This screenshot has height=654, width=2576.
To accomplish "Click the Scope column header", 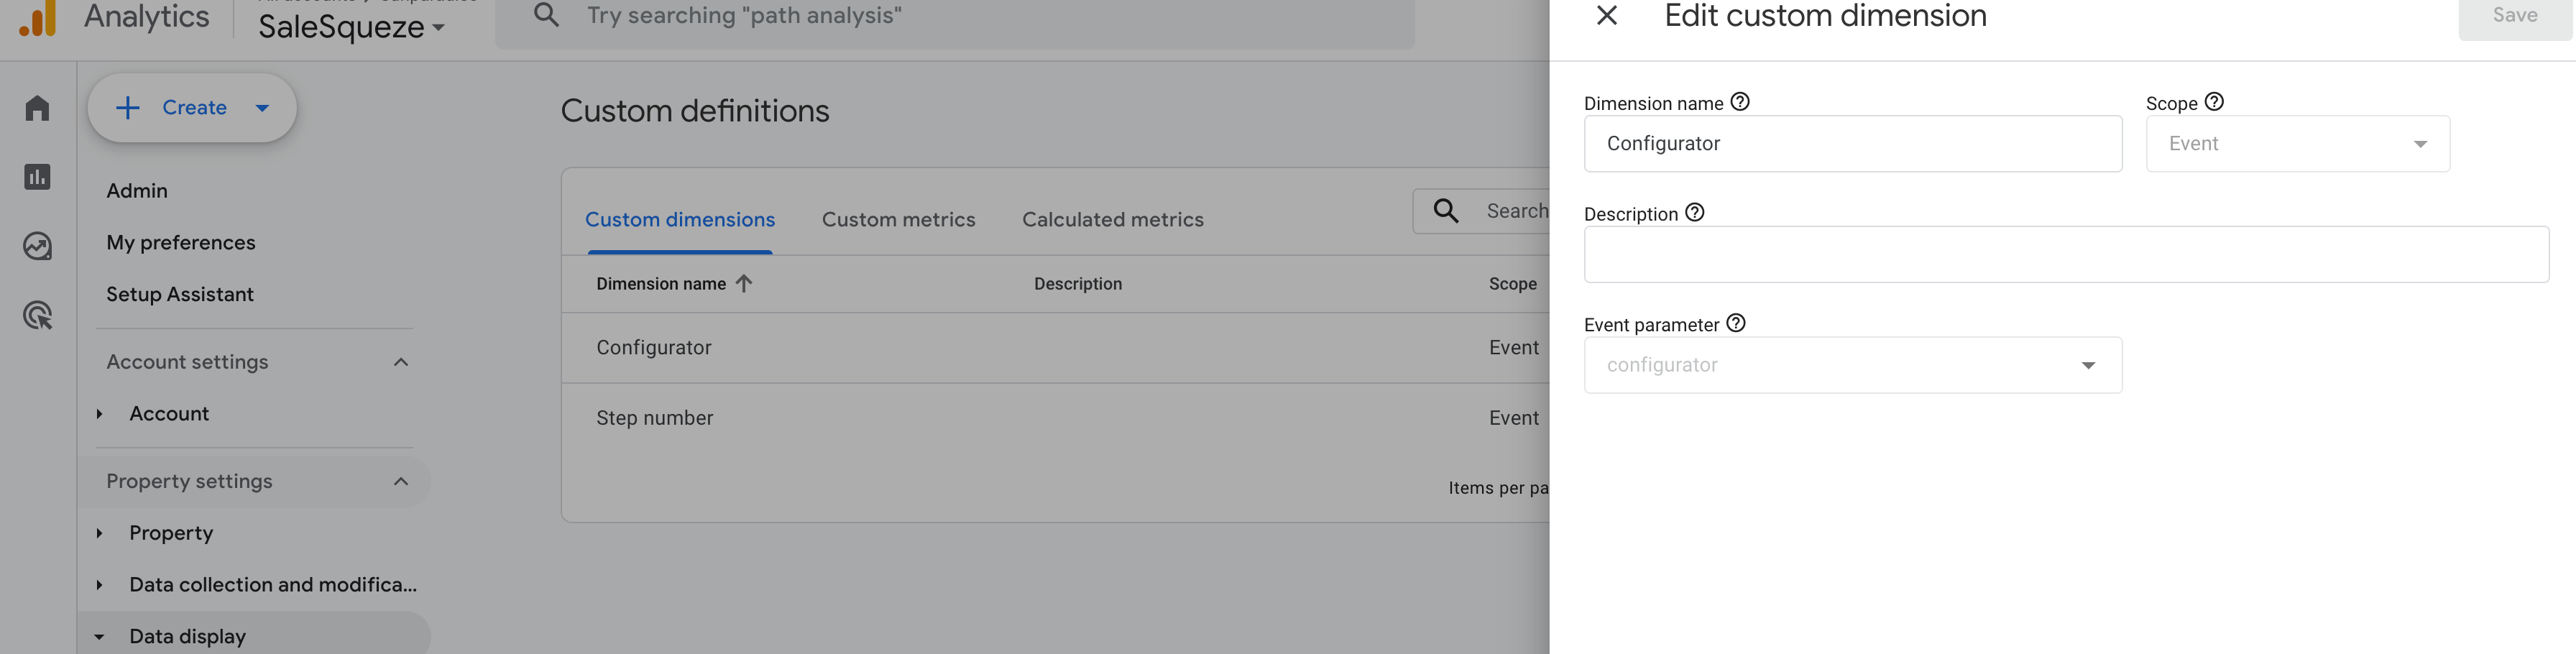I will tap(1512, 284).
